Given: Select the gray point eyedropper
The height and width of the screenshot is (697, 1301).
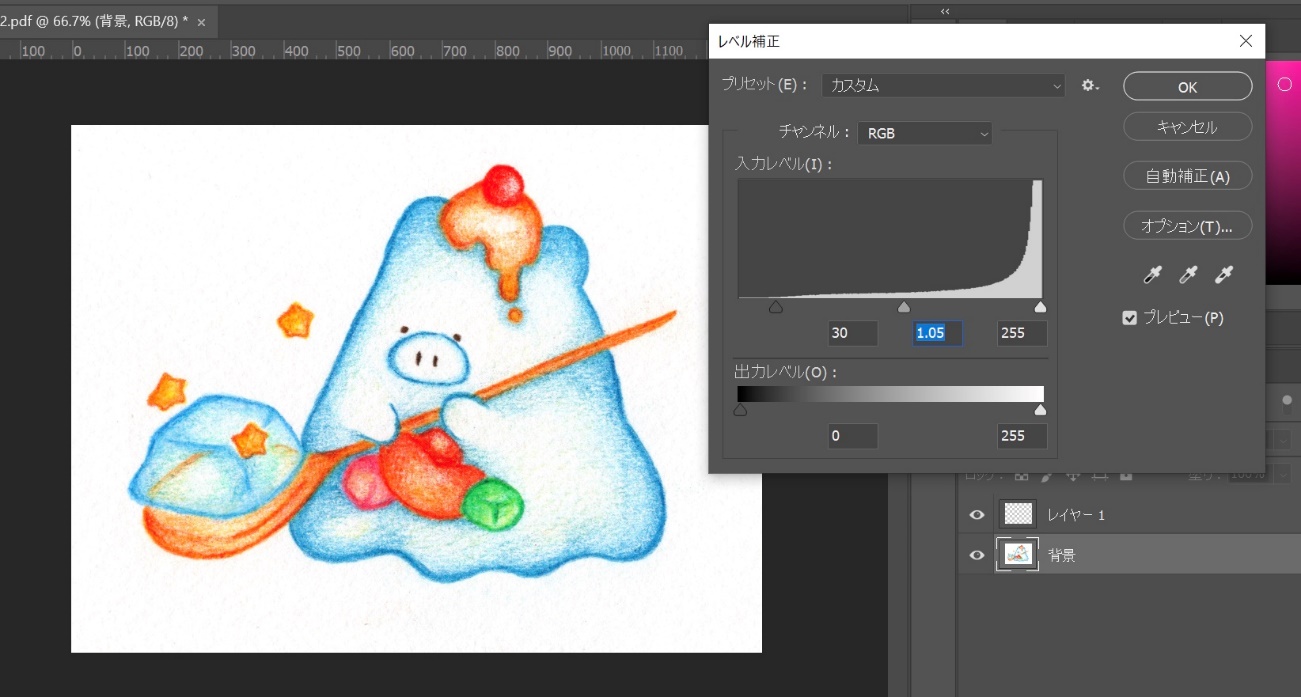Looking at the screenshot, I should [x=1188, y=275].
